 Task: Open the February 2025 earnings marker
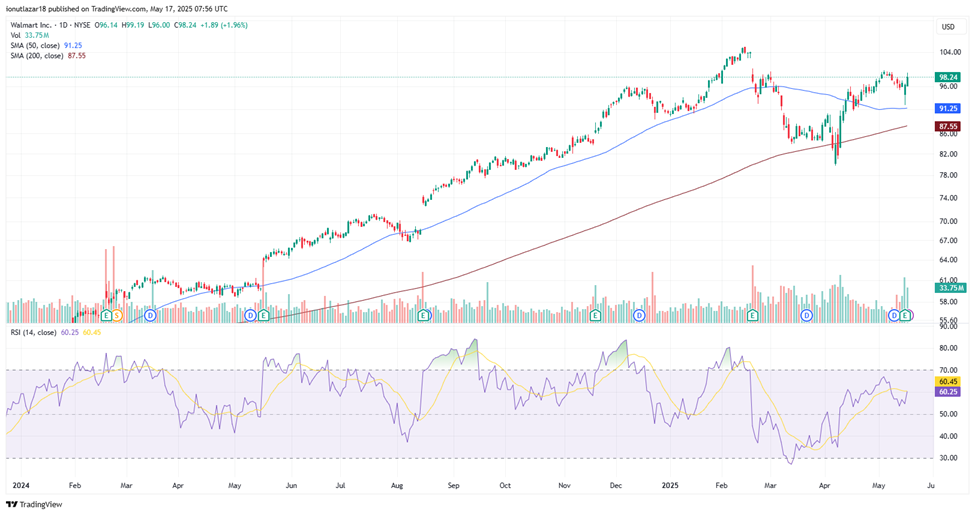click(x=752, y=316)
